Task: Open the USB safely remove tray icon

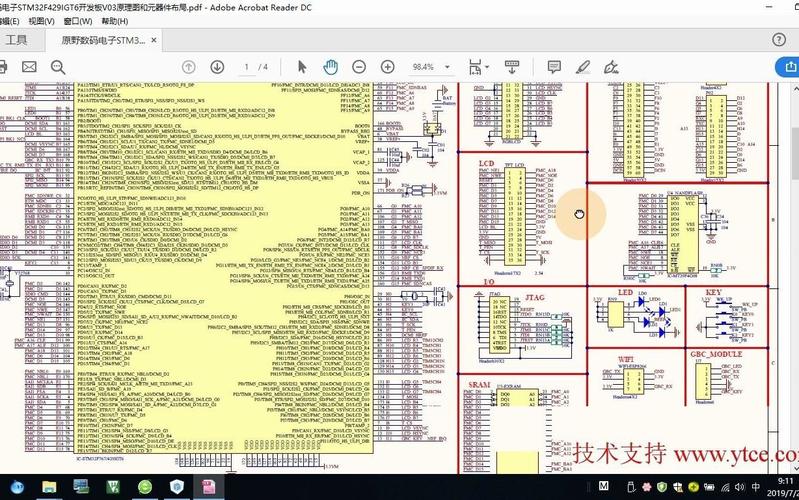Action: coord(631,487)
